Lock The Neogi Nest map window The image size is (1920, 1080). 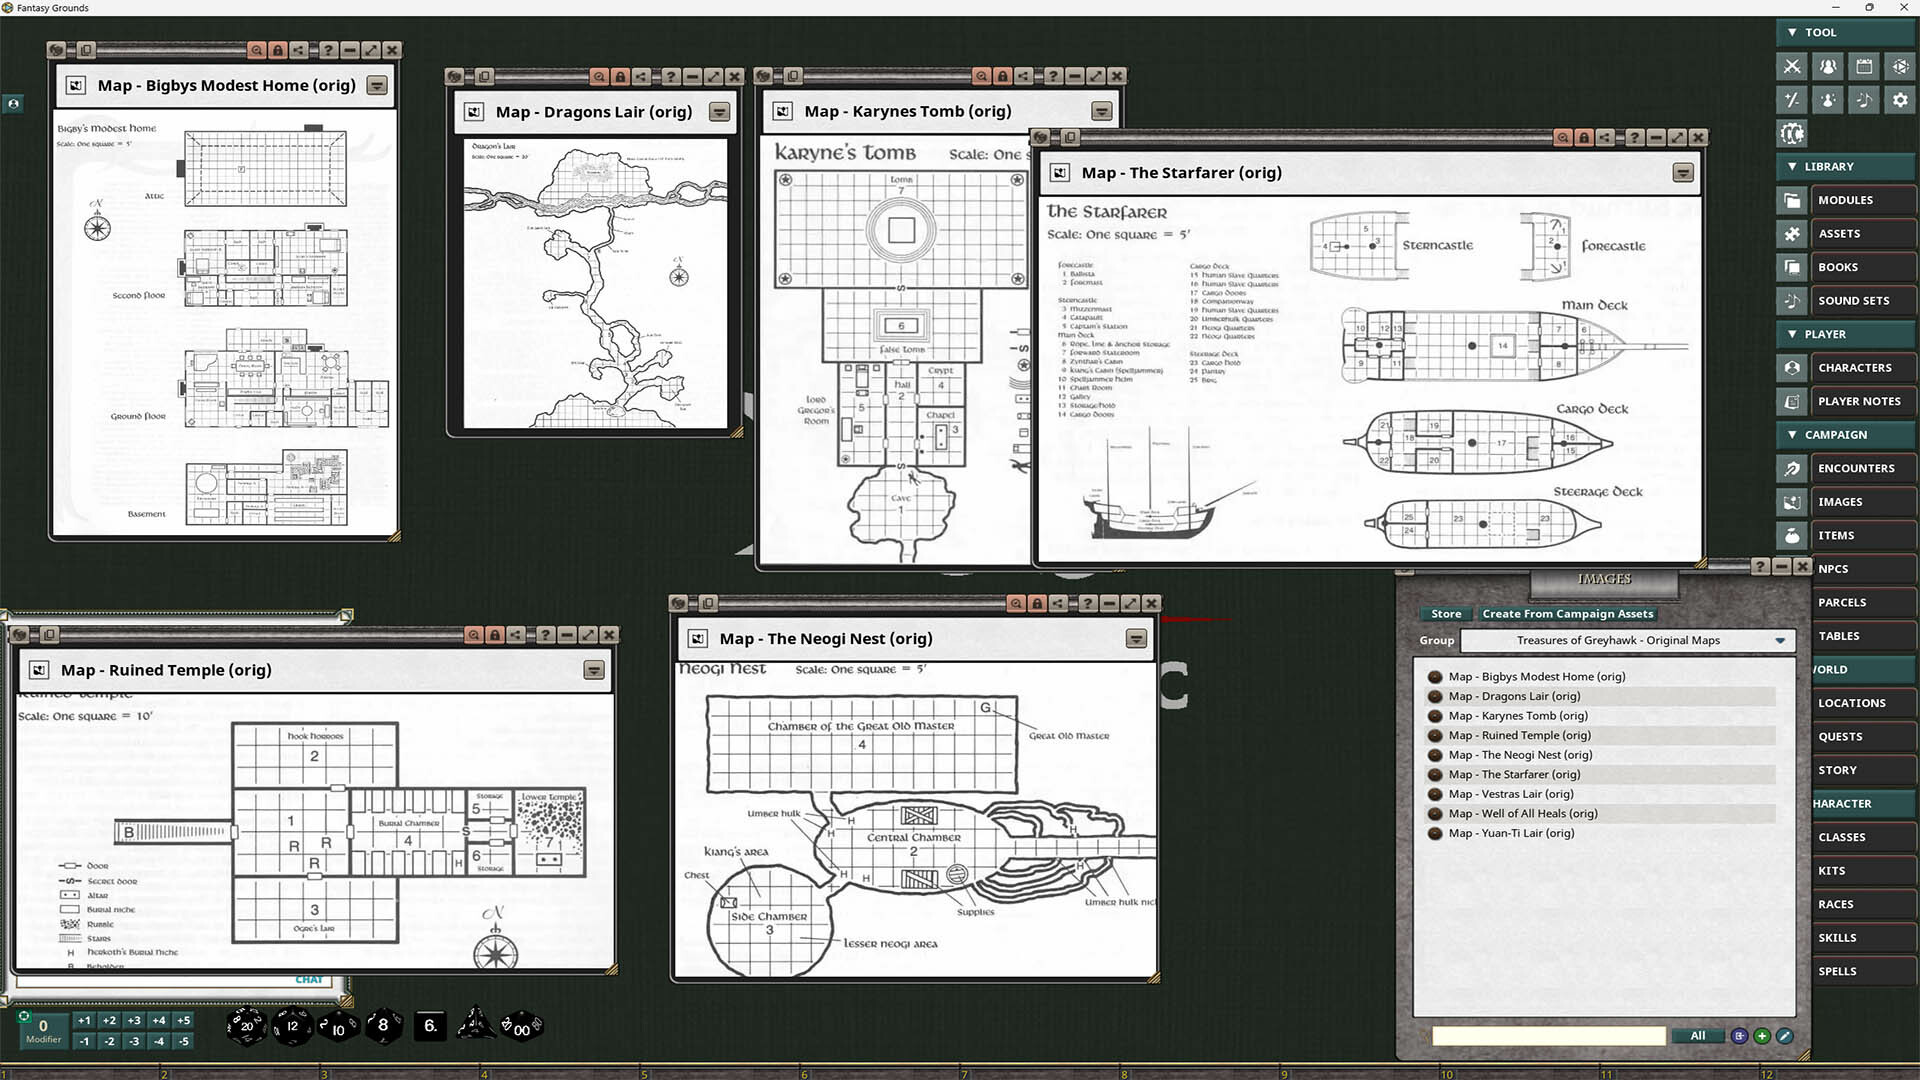tap(1036, 603)
